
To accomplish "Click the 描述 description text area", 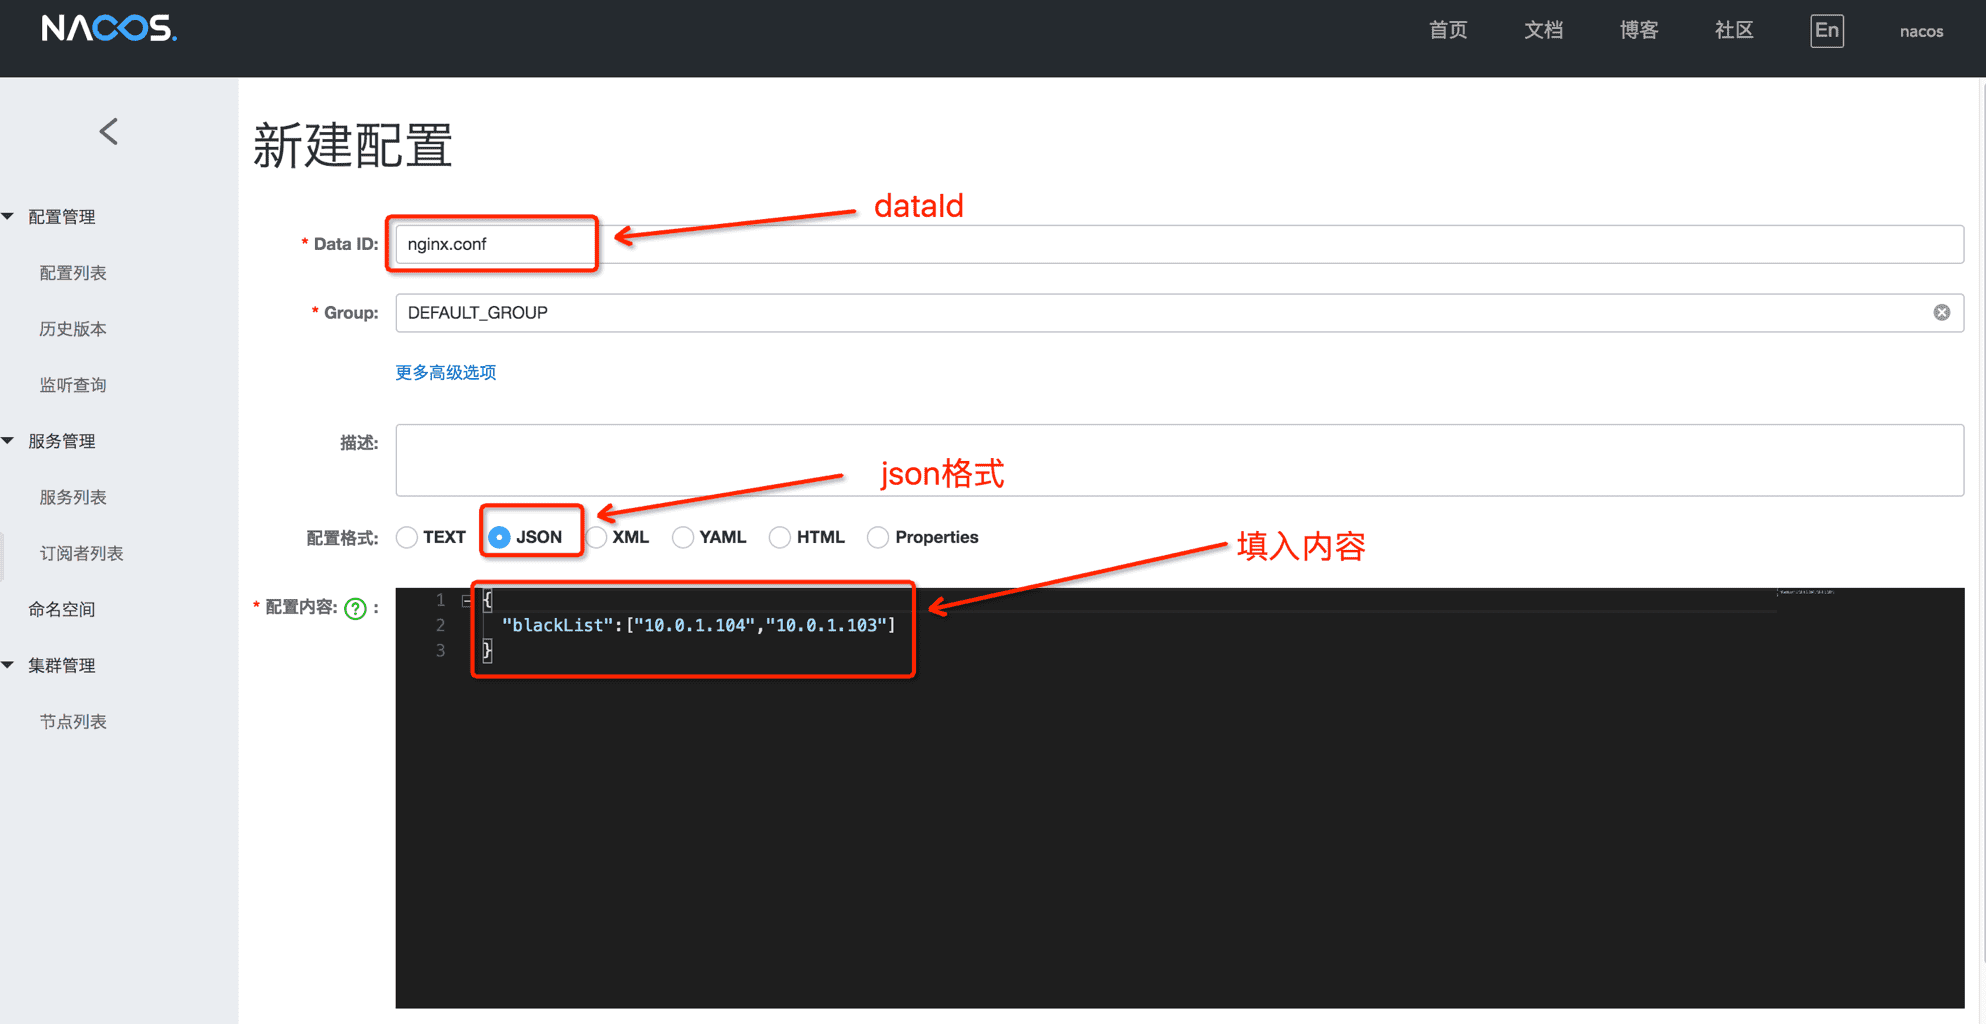I will pos(1180,460).
